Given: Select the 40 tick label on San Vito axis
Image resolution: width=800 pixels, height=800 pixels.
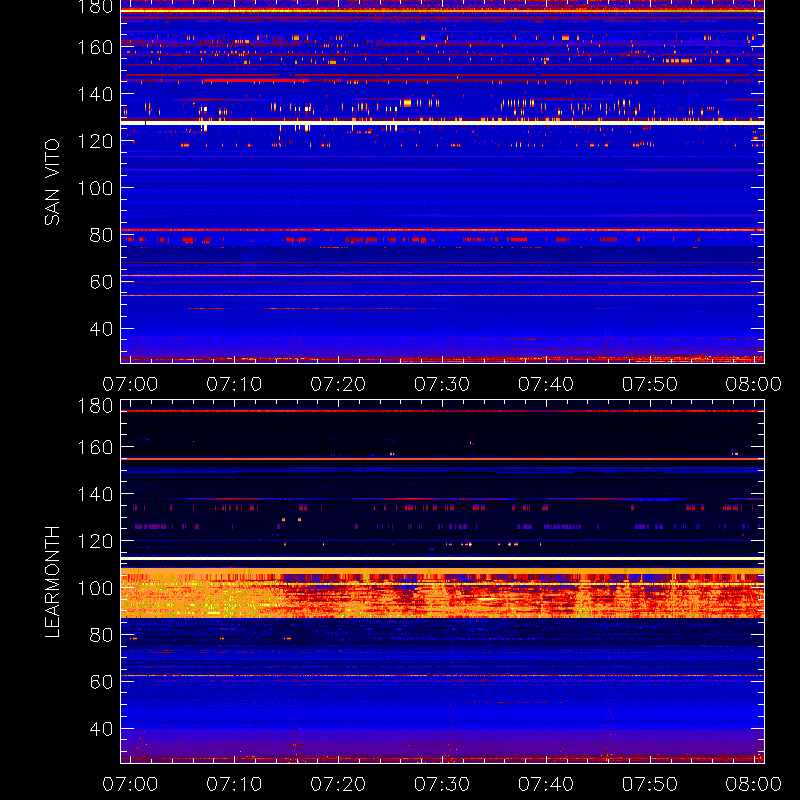Looking at the screenshot, I should pyautogui.click(x=101, y=329).
